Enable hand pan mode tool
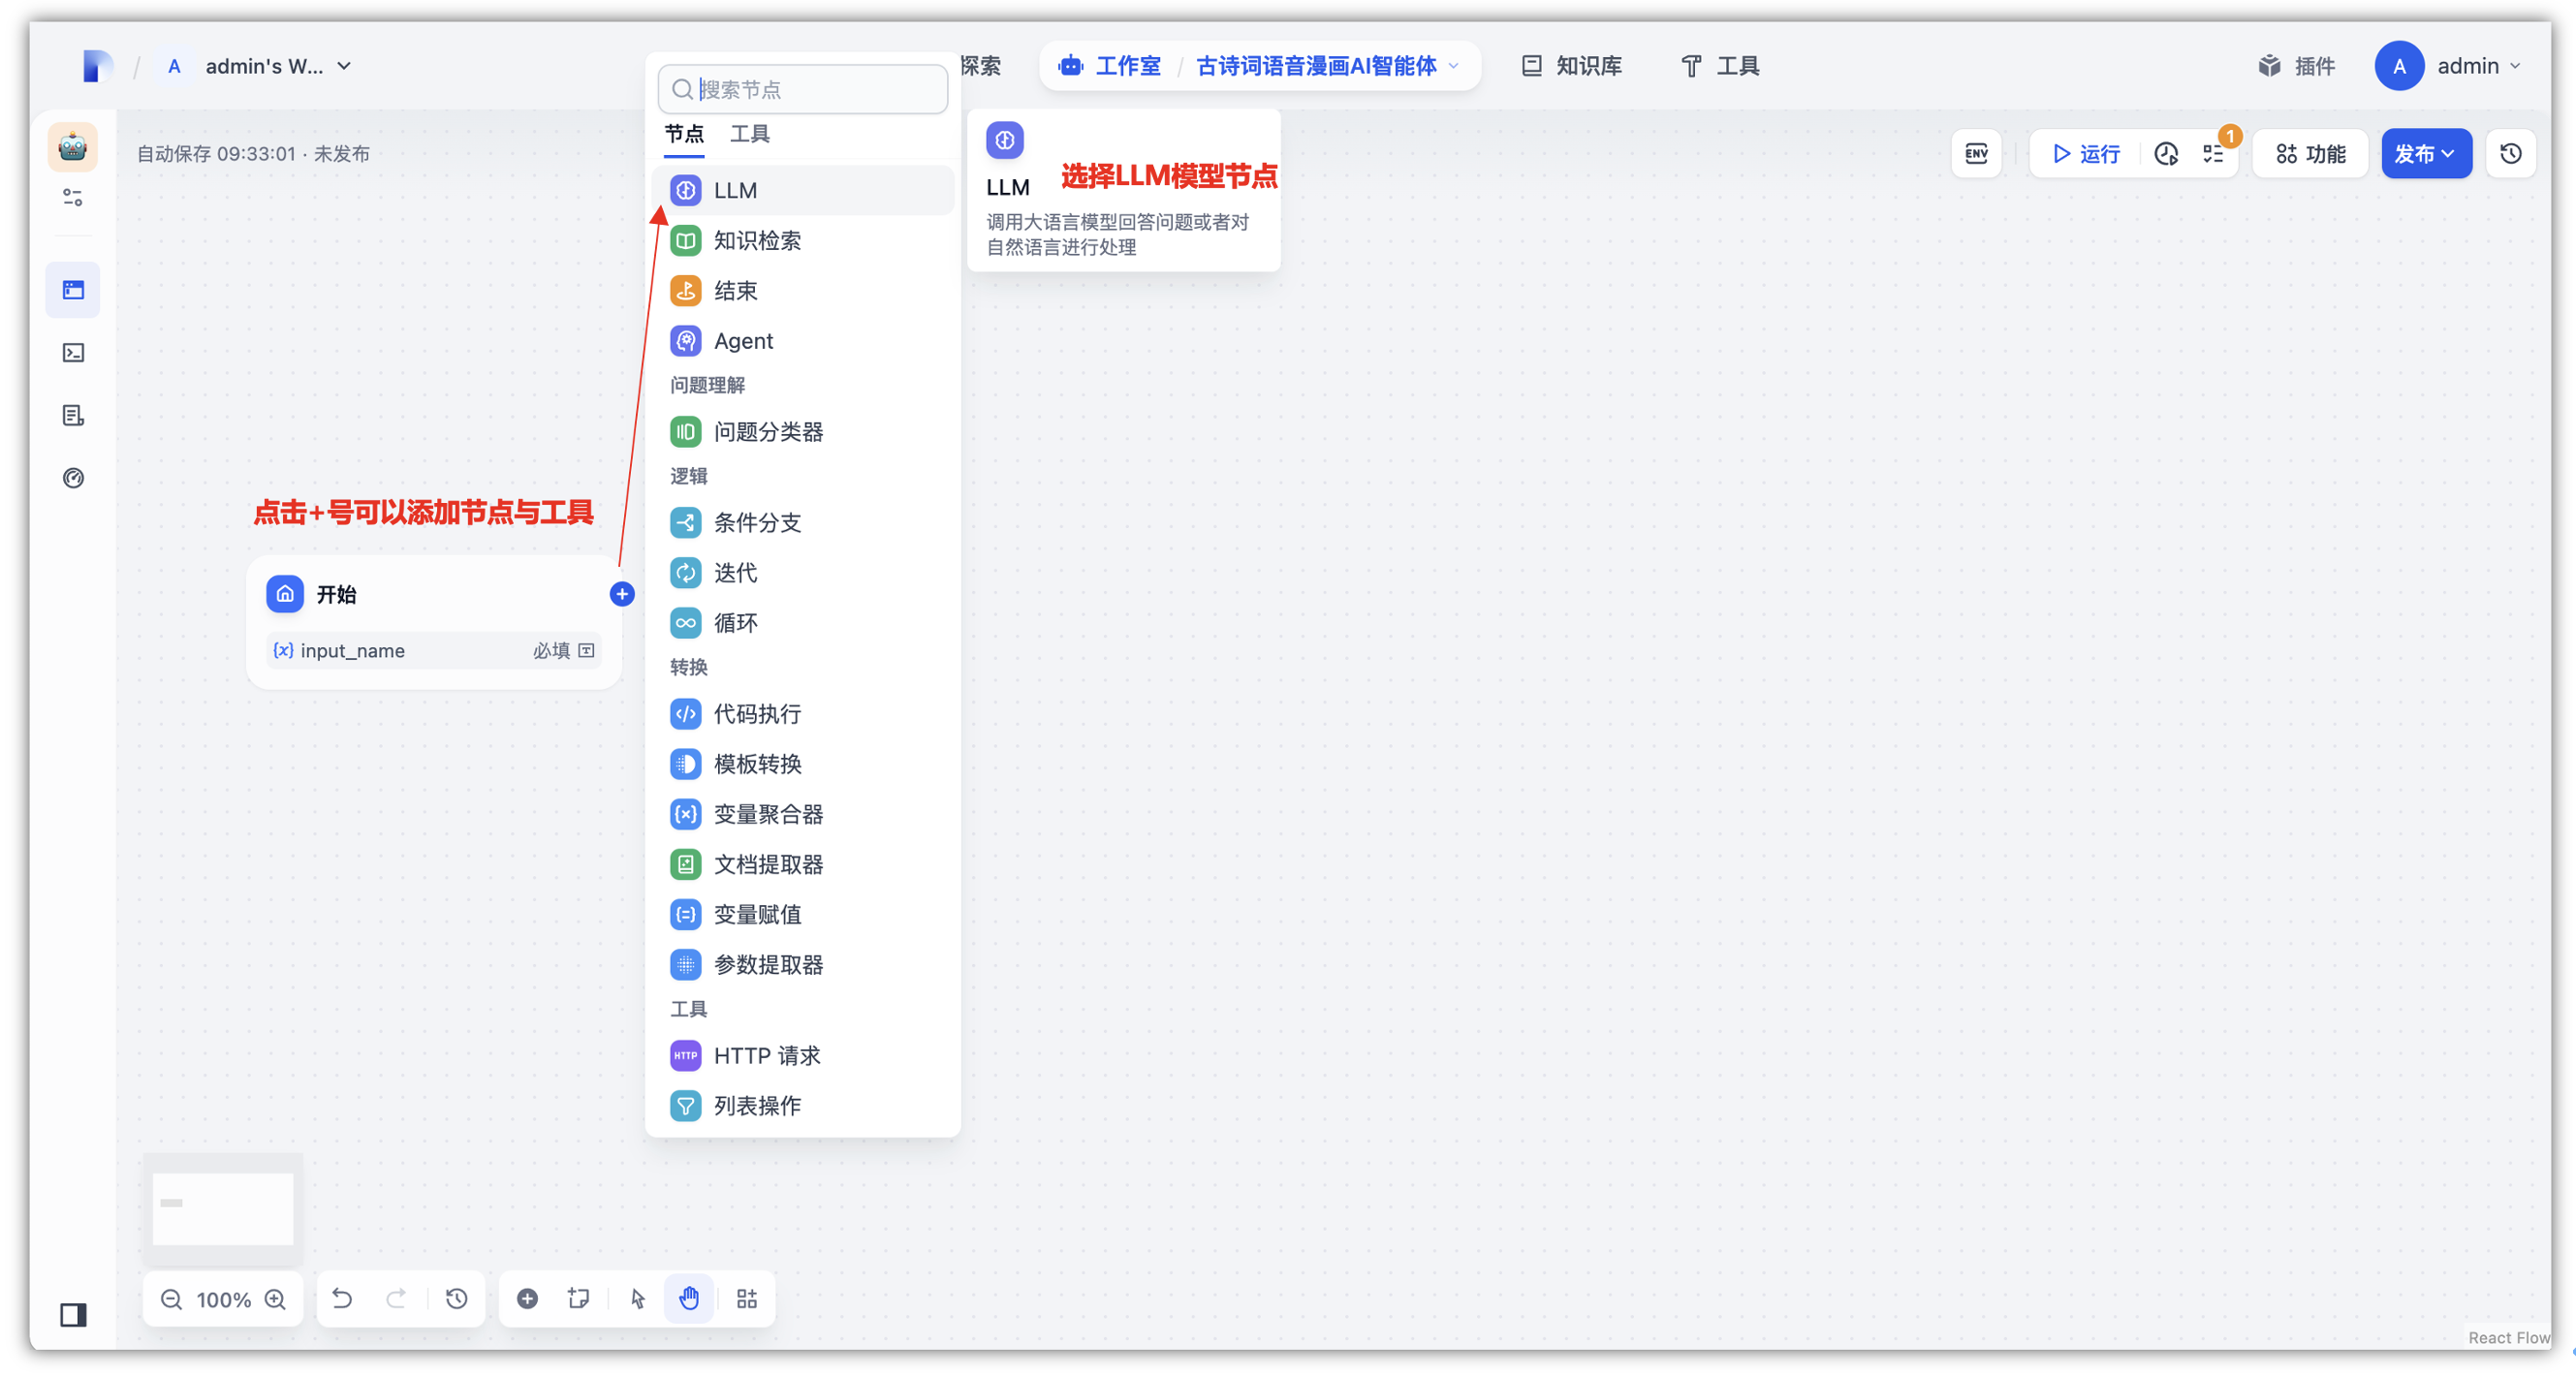 (x=689, y=1298)
